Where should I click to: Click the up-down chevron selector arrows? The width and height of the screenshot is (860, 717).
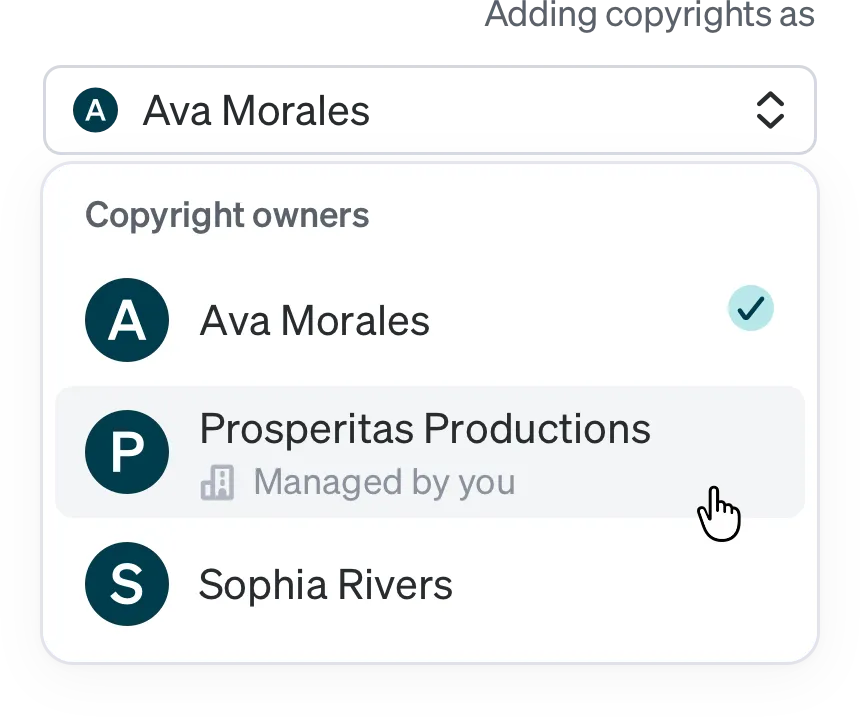pyautogui.click(x=770, y=110)
